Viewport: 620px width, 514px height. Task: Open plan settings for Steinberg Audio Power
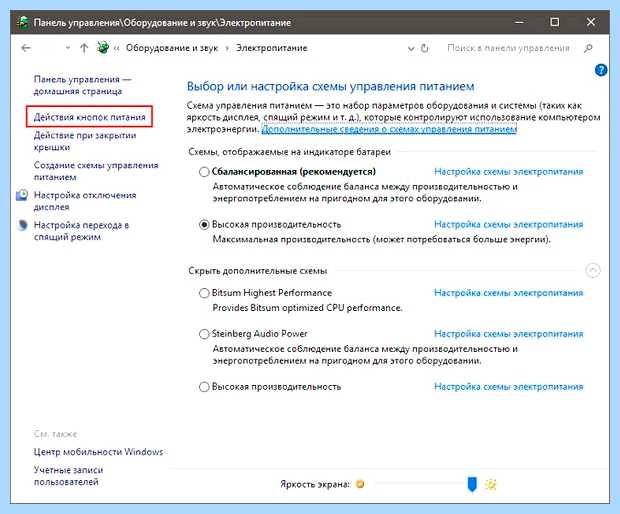(x=508, y=334)
